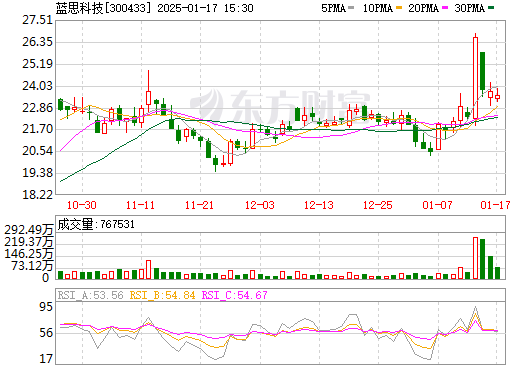Click the 30PMA legend label
Image resolution: width=520 pixels, height=365 pixels.
coord(469,8)
